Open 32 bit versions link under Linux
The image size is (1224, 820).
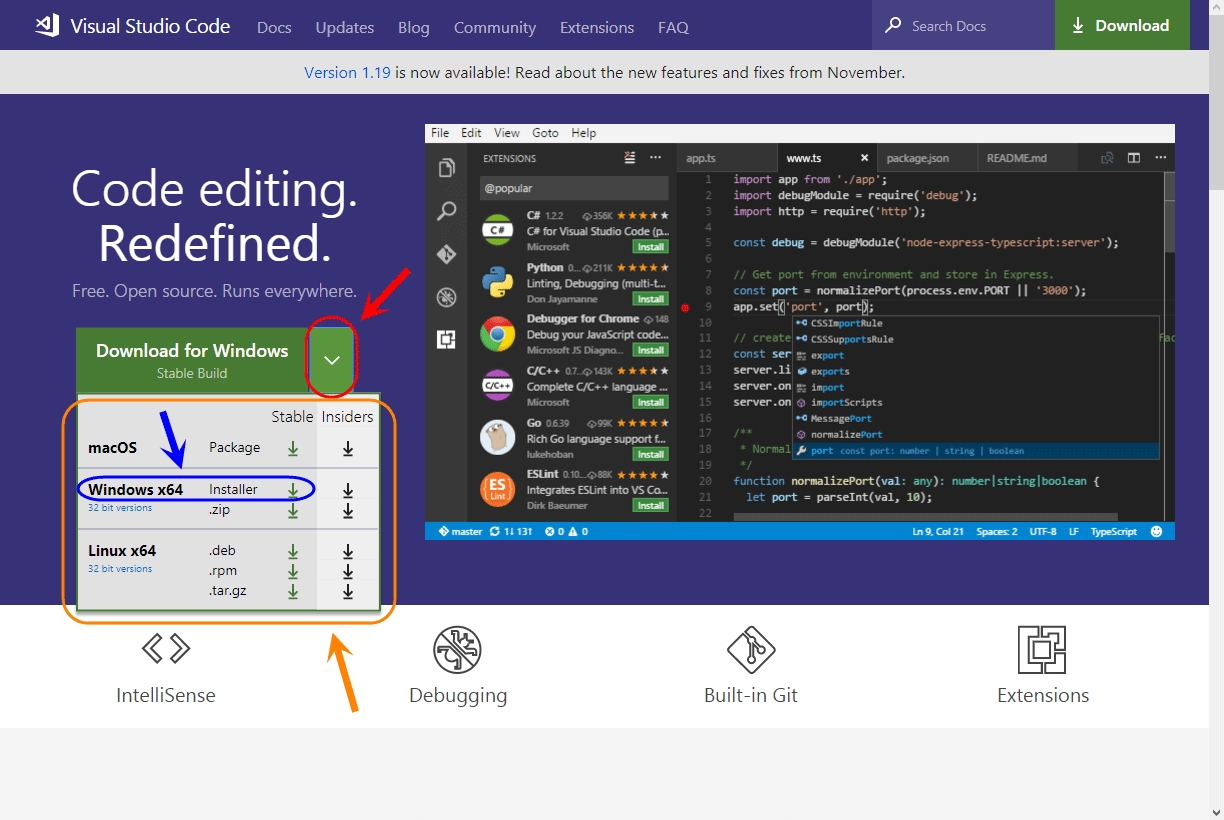pos(120,568)
